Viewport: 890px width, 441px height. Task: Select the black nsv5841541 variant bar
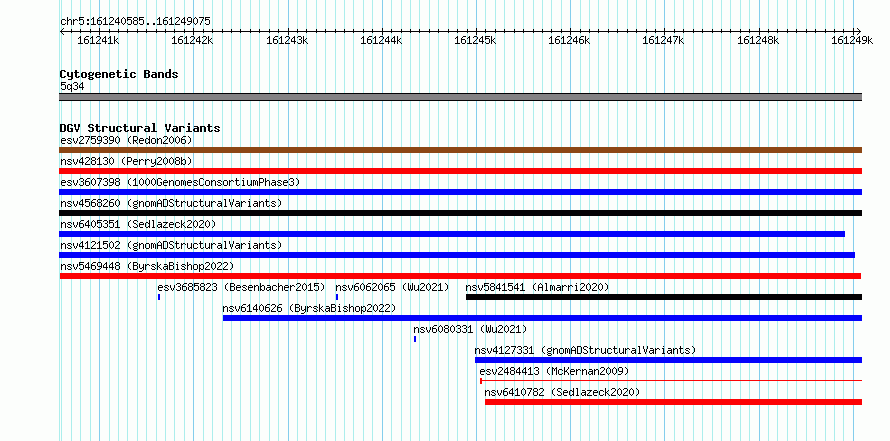pos(664,297)
